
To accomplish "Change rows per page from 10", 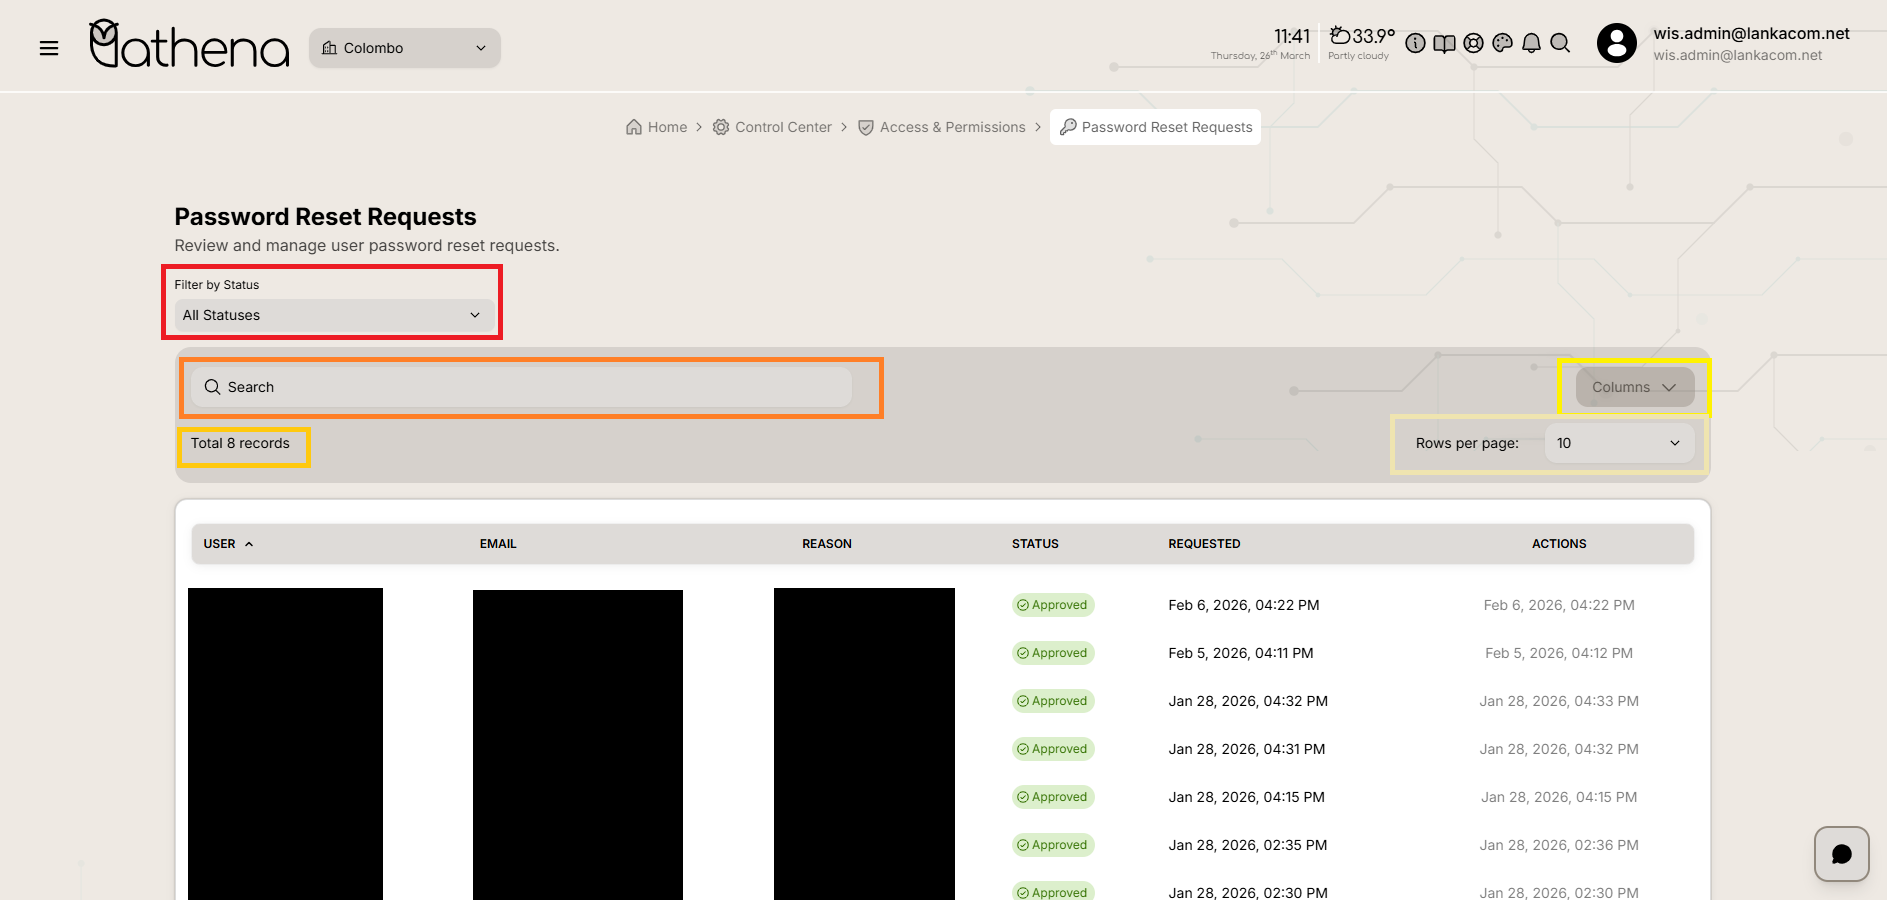I will [1618, 443].
